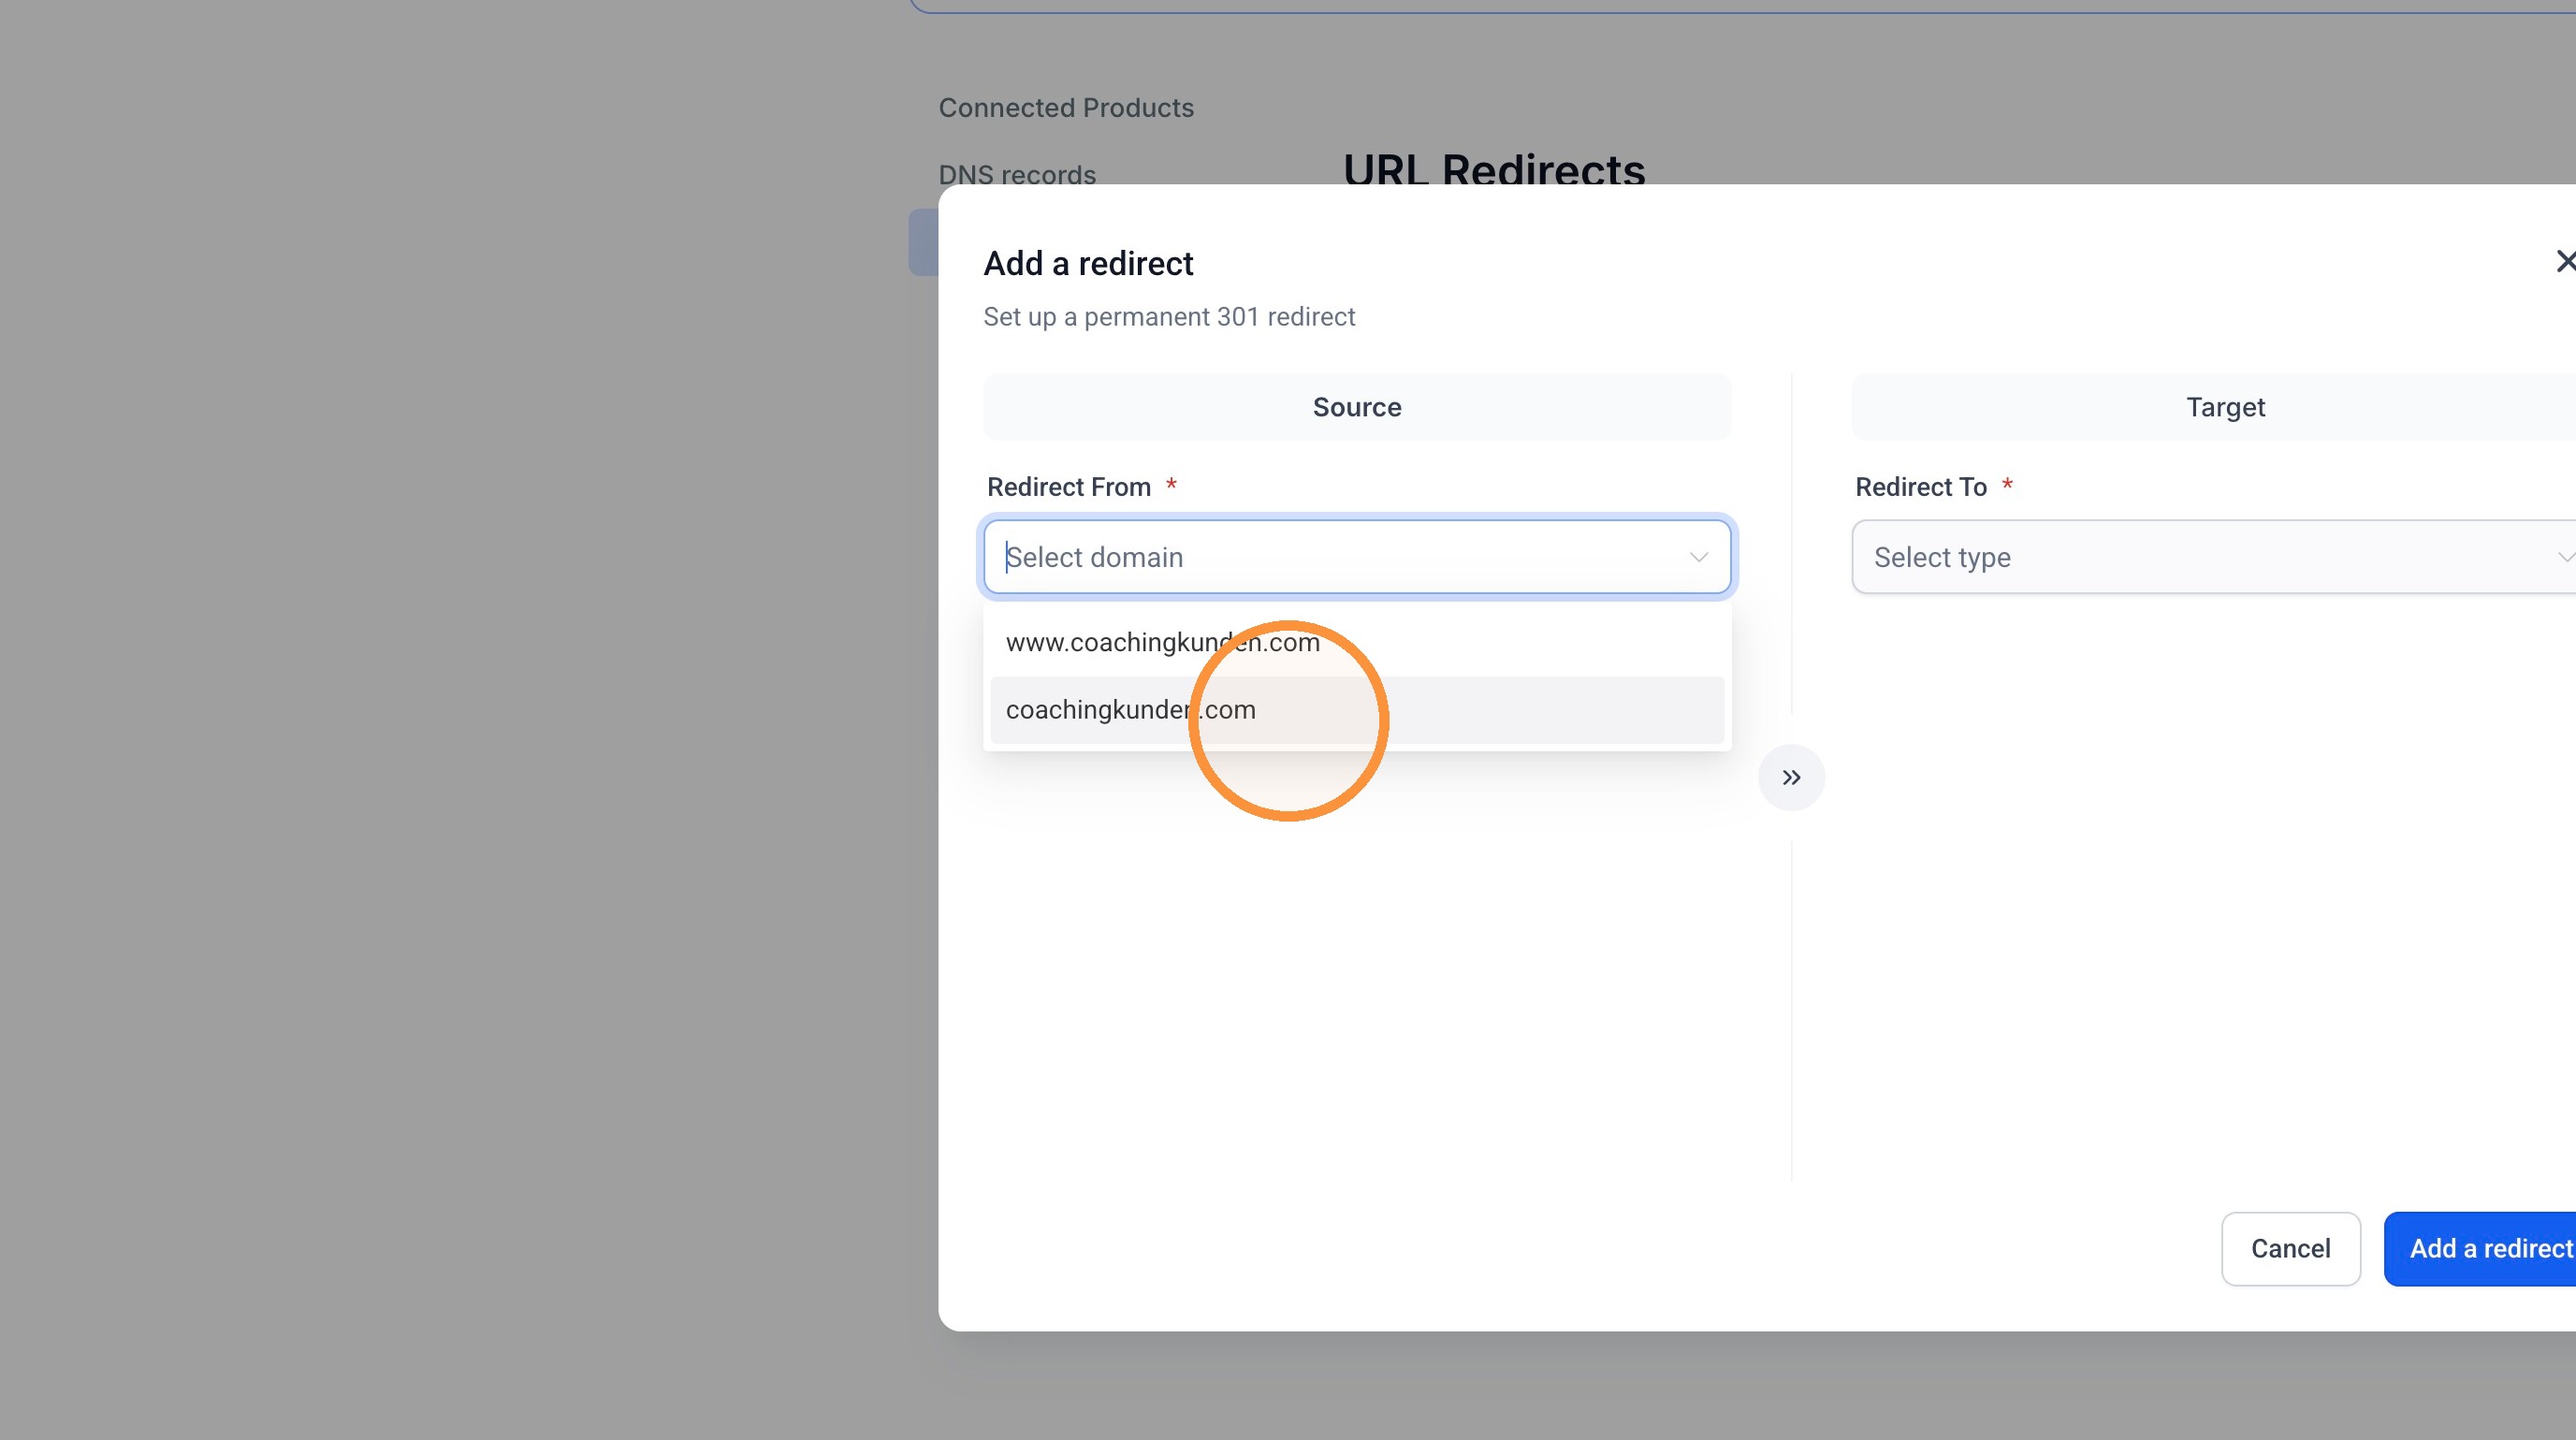This screenshot has height=1440, width=2576.
Task: Click the URL Redirects heading
Action: click(x=1494, y=168)
